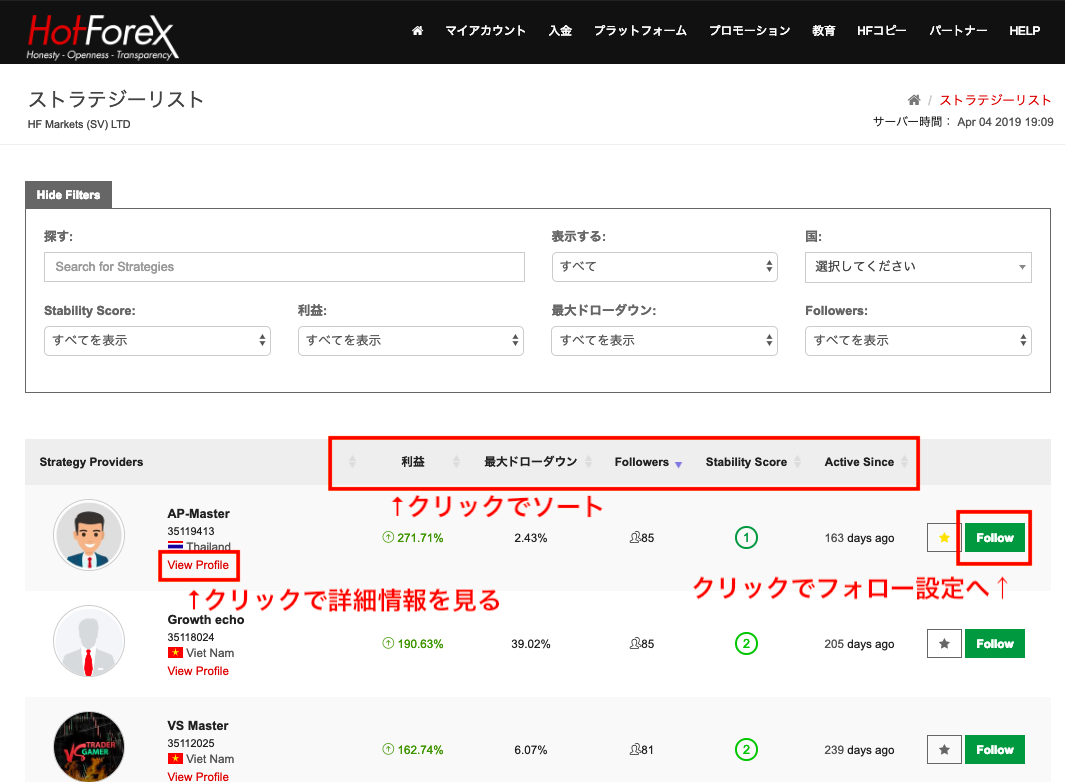Click the HotForex logo
The image size is (1065, 782).
pos(103,37)
